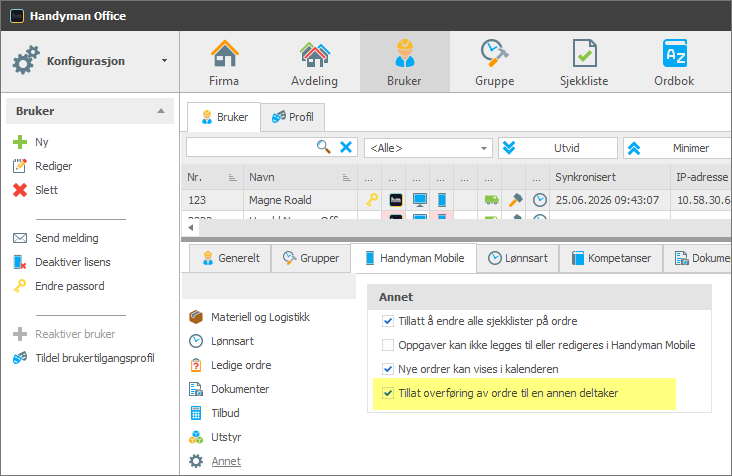Image resolution: width=732 pixels, height=476 pixels.
Task: Click the monitor icon in Magne Roald row
Action: (x=420, y=200)
